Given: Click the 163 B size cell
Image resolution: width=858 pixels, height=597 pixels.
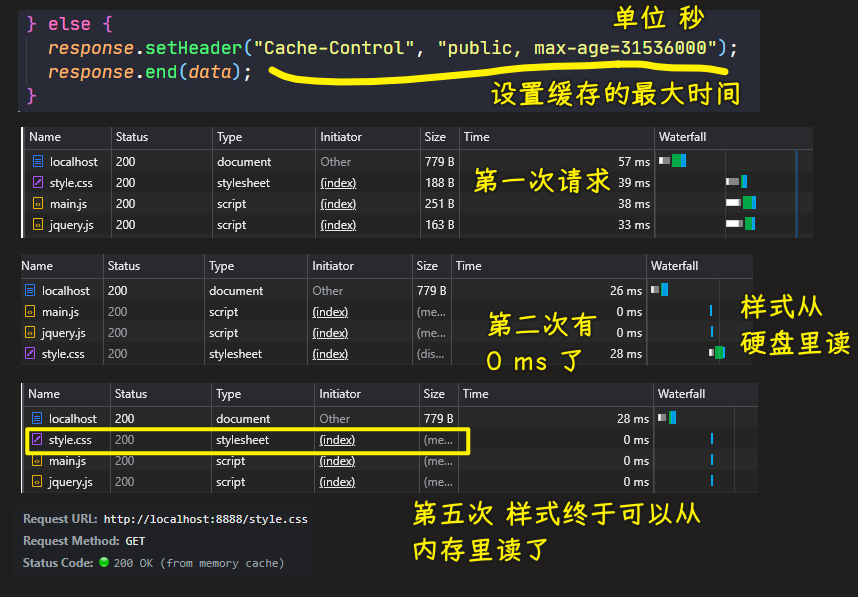Looking at the screenshot, I should 440,225.
